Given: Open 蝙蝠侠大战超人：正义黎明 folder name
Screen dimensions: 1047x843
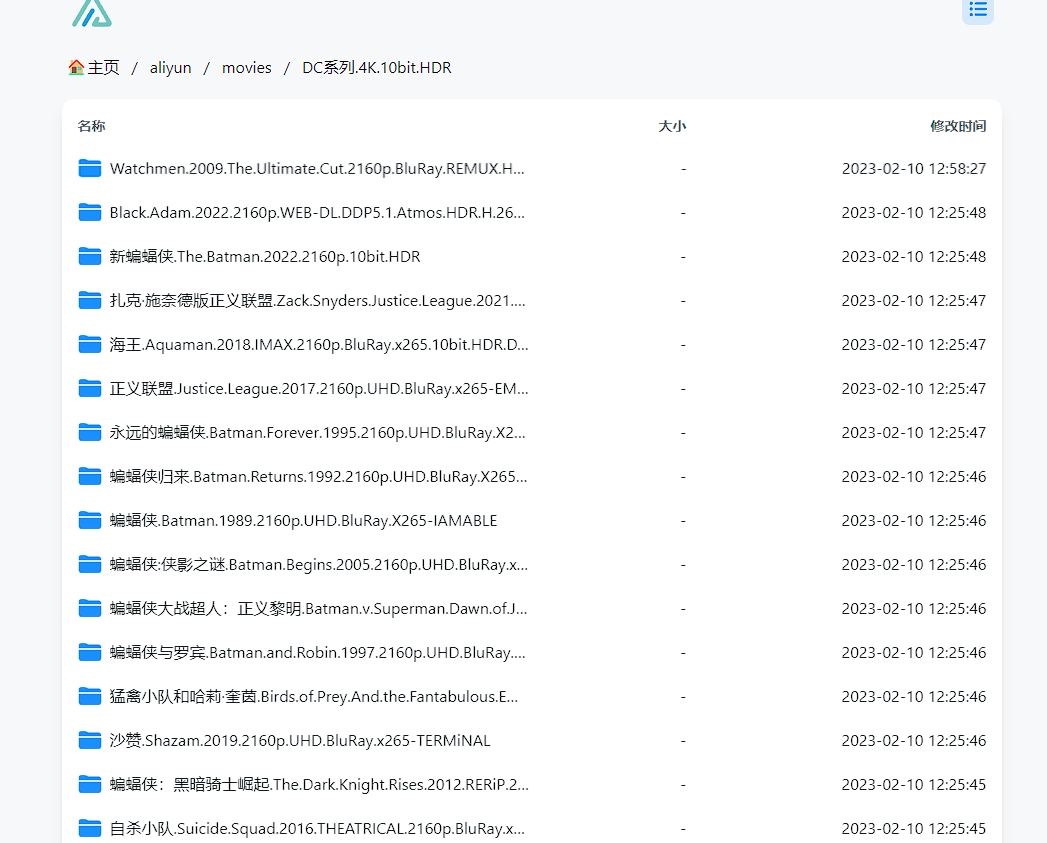Looking at the screenshot, I should 319,609.
